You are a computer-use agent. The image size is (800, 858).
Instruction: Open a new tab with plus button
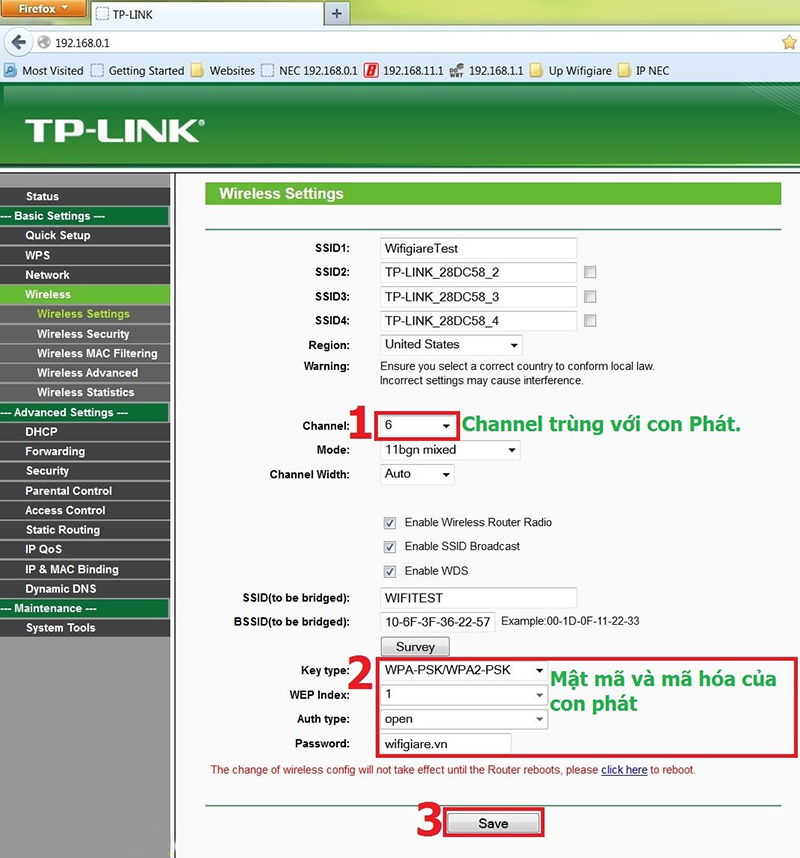pyautogui.click(x=337, y=14)
